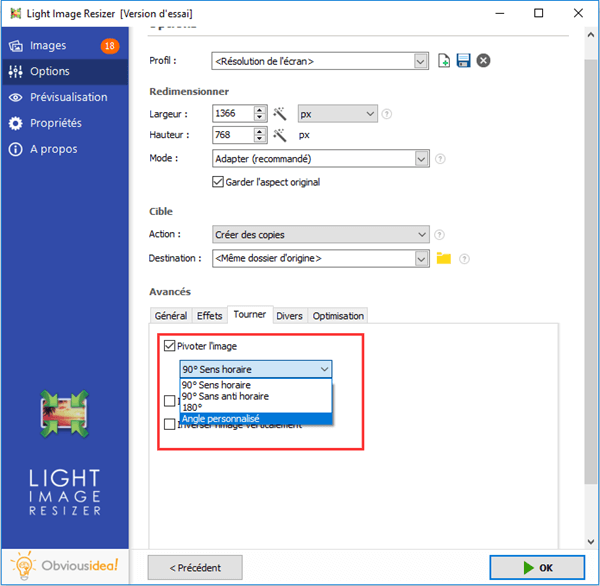Switch to the Général tab
This screenshot has width=600, height=586.
(x=171, y=316)
